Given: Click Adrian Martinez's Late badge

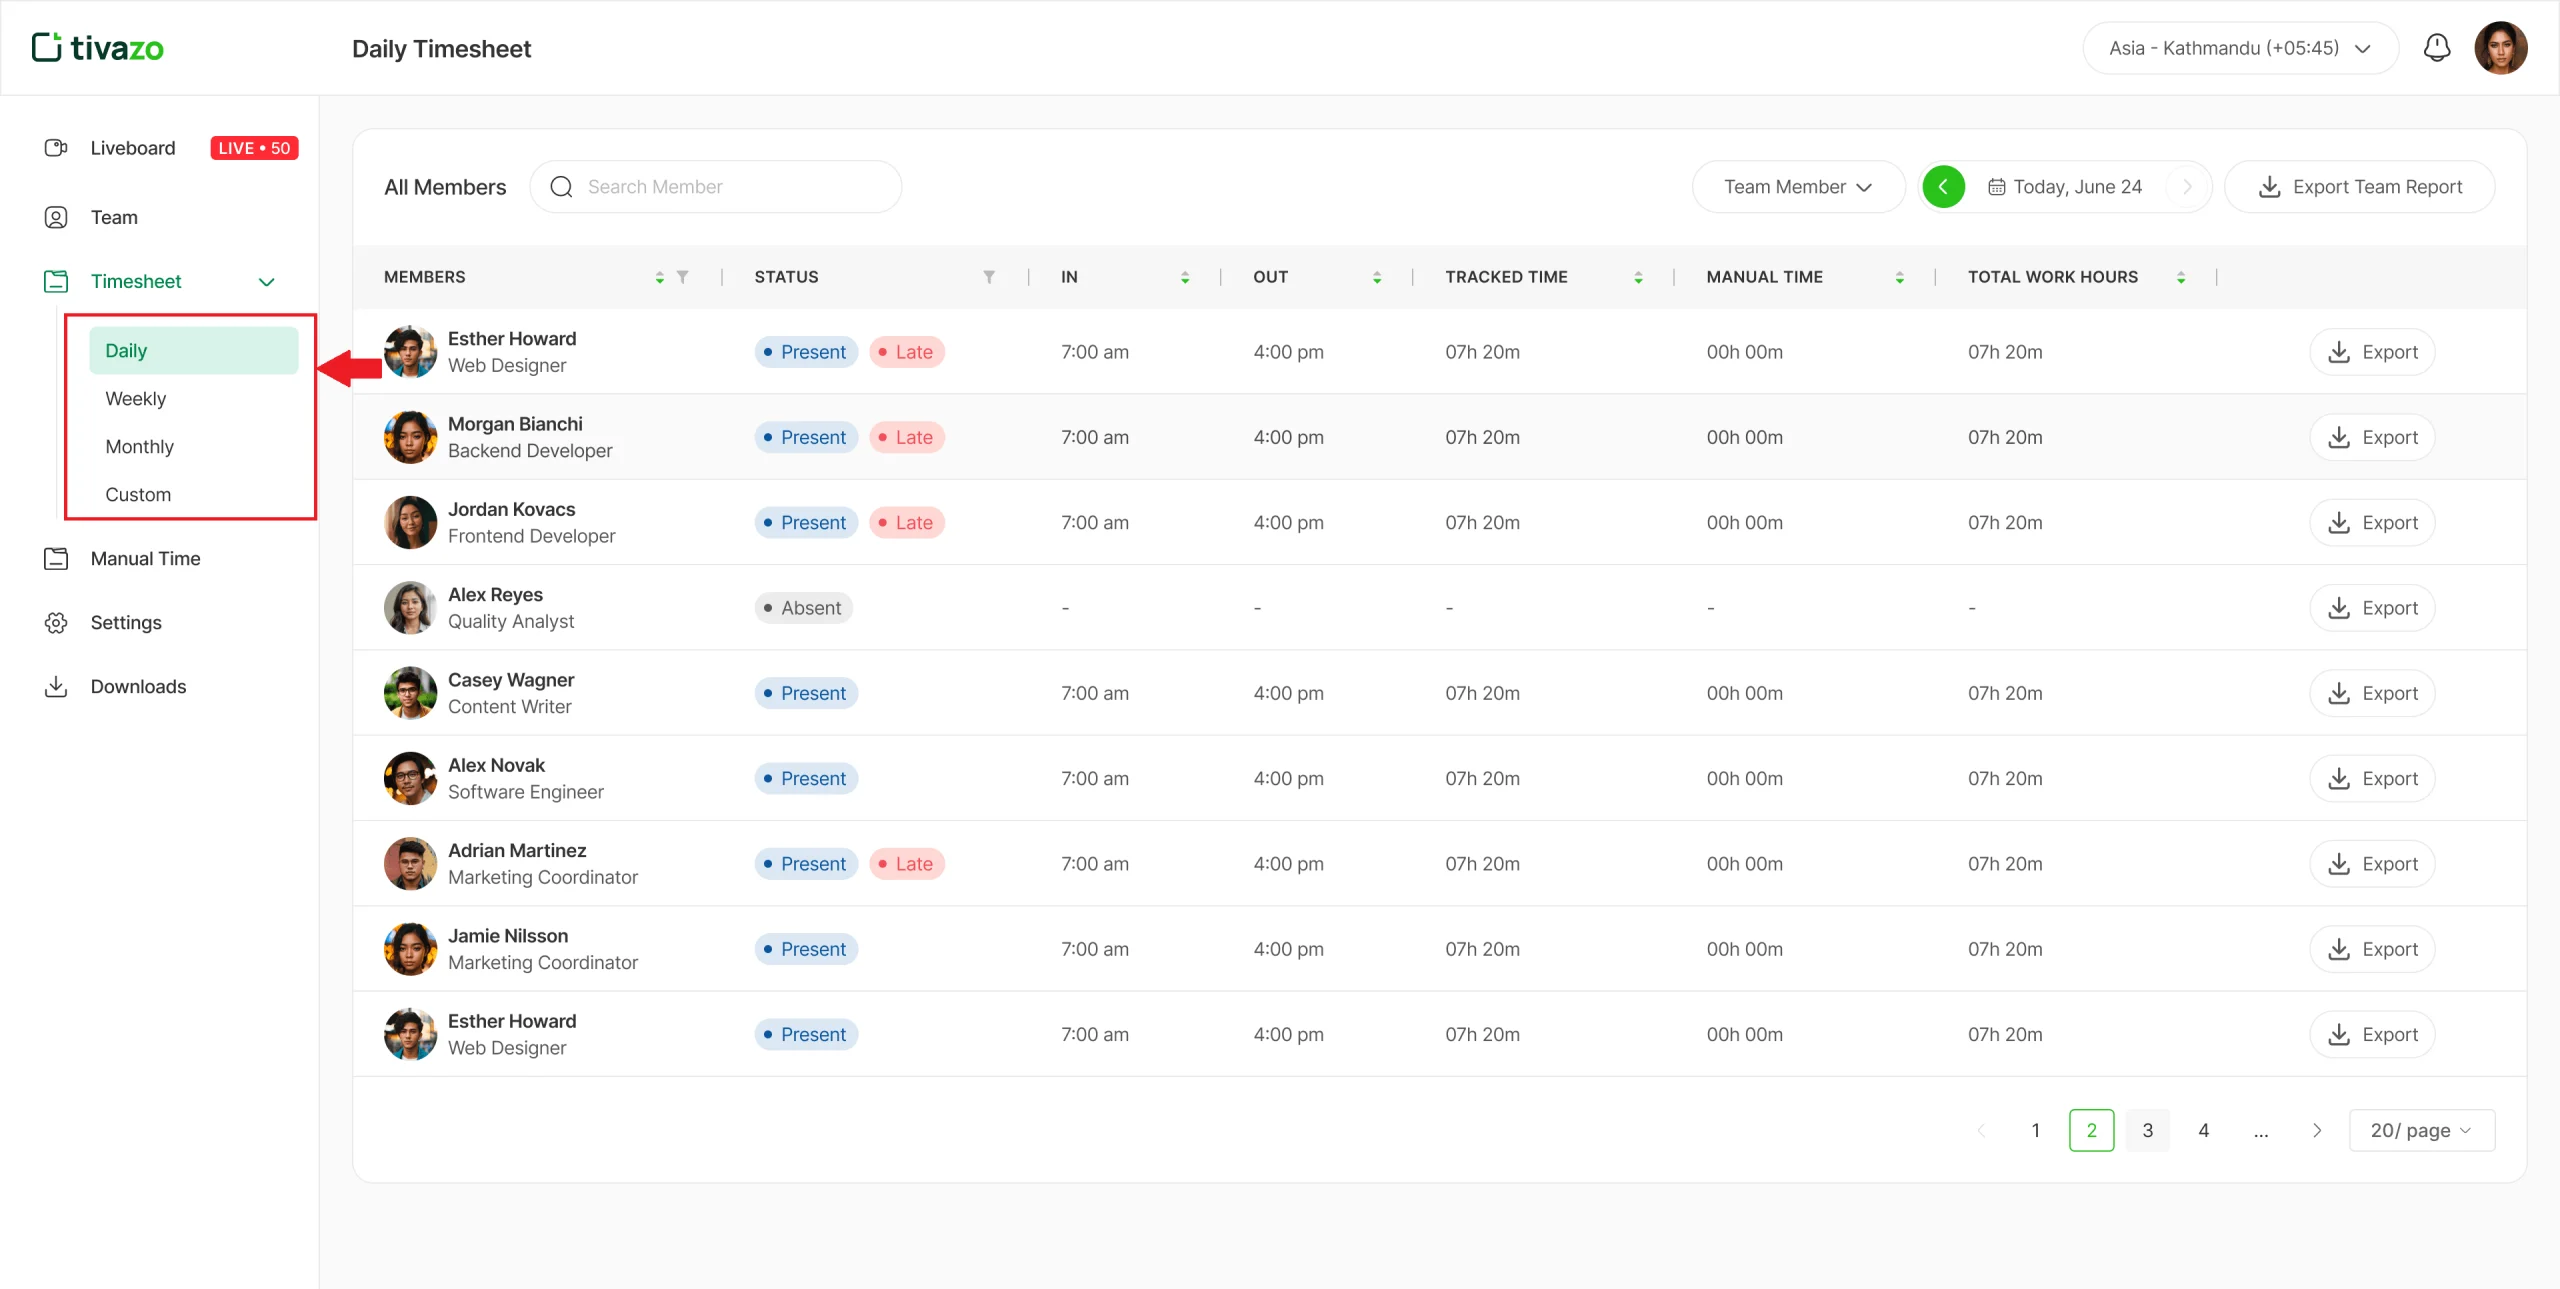Looking at the screenshot, I should pos(906,864).
